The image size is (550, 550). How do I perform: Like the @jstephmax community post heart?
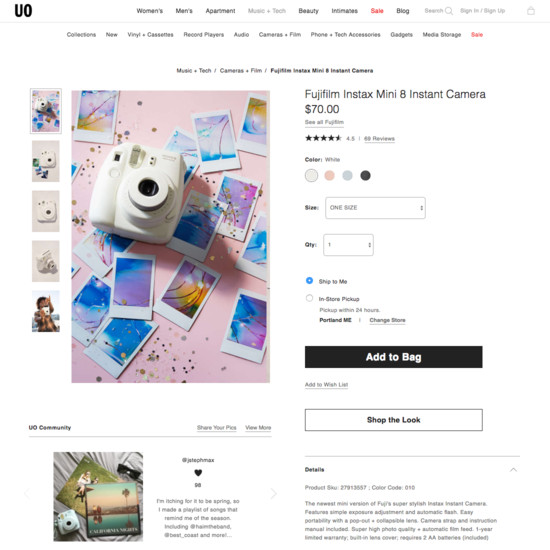pyautogui.click(x=198, y=473)
